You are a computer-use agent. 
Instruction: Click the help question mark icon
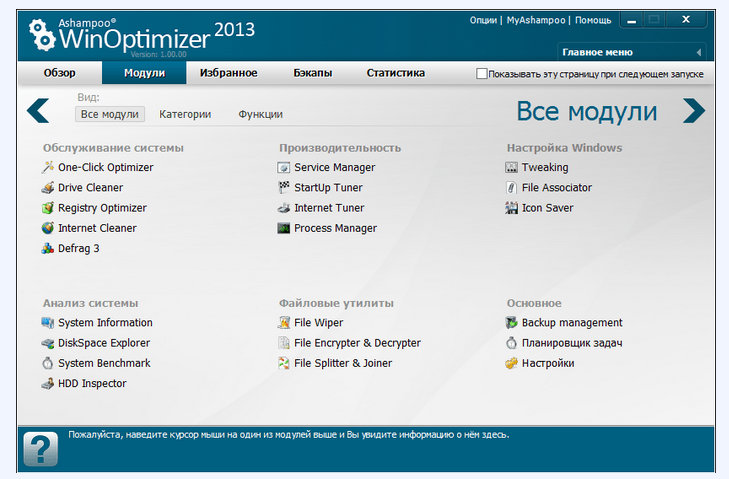click(x=41, y=449)
